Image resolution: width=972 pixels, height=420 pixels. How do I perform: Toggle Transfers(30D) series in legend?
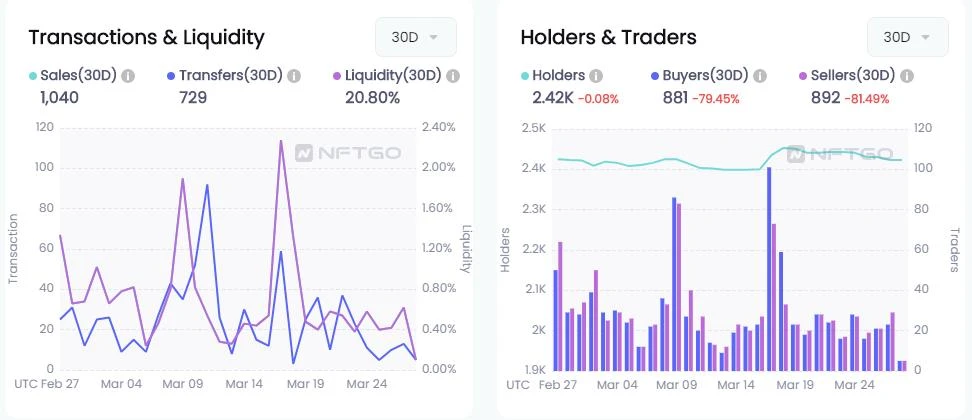(224, 76)
